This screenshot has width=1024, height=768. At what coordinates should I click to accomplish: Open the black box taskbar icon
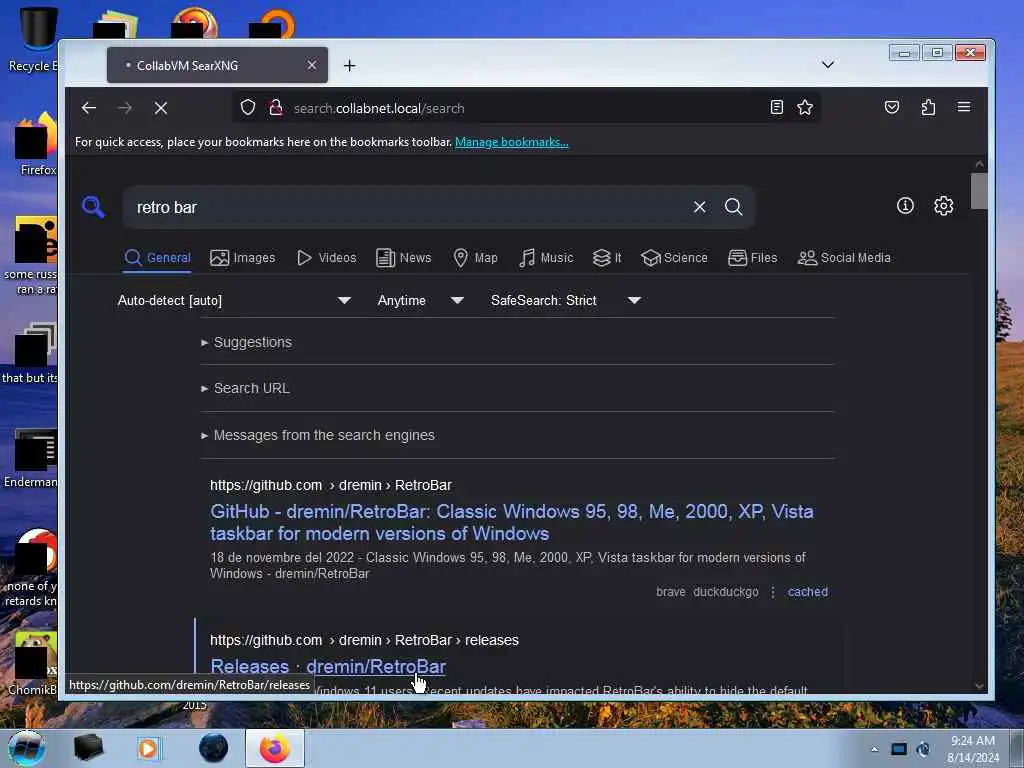pos(88,748)
